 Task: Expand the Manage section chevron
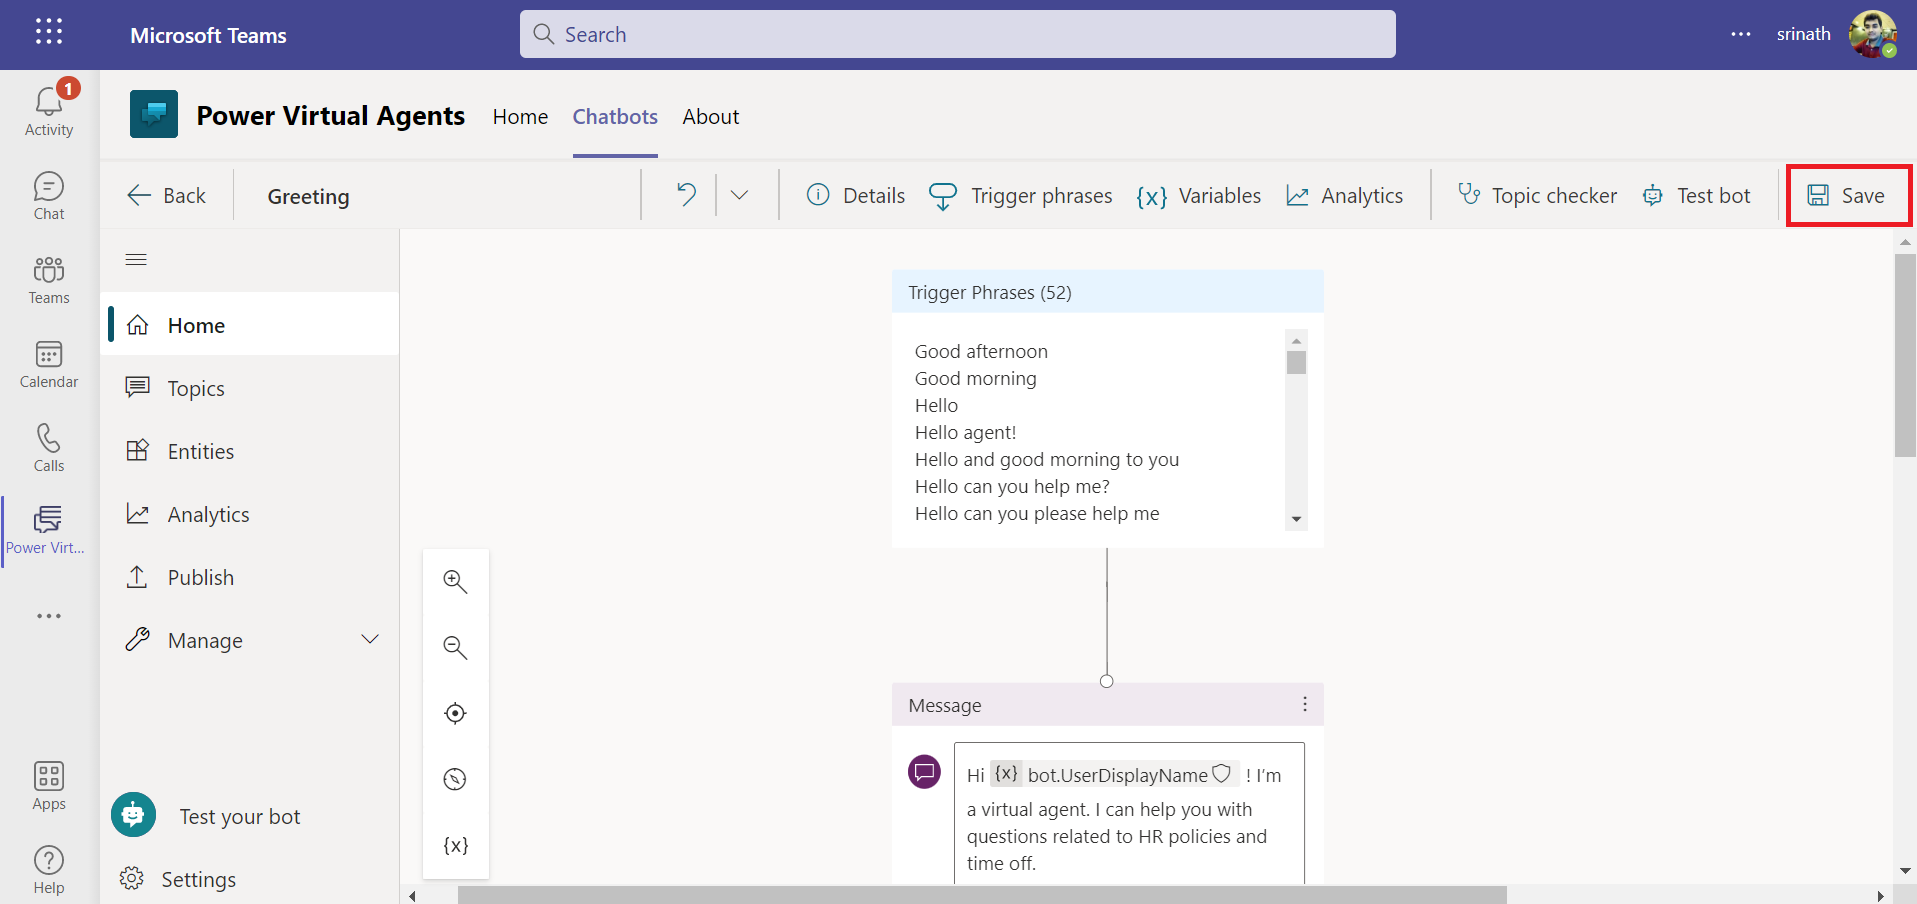click(370, 640)
